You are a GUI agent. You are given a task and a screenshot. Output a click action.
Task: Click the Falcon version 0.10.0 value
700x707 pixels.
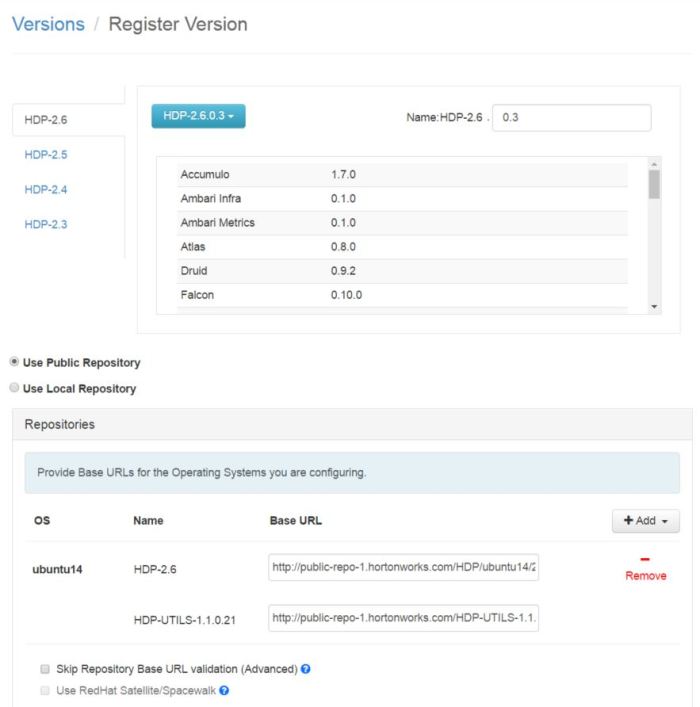346,295
